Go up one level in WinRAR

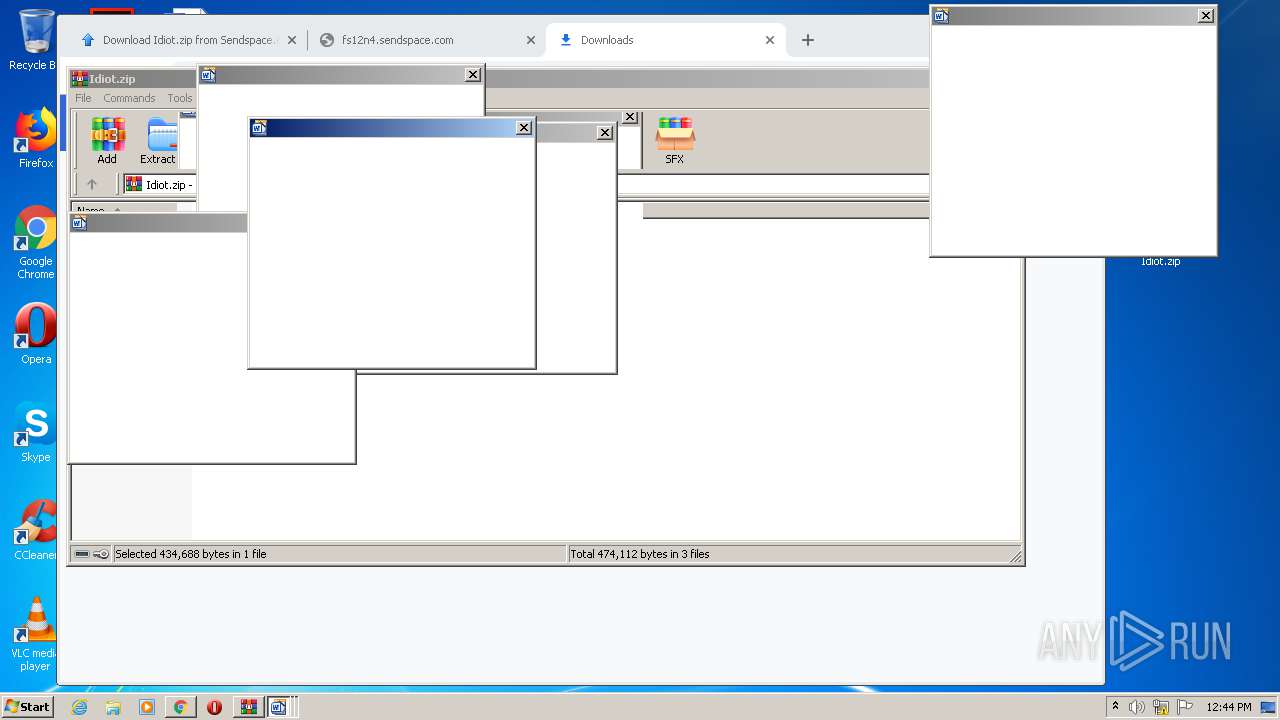tap(92, 184)
